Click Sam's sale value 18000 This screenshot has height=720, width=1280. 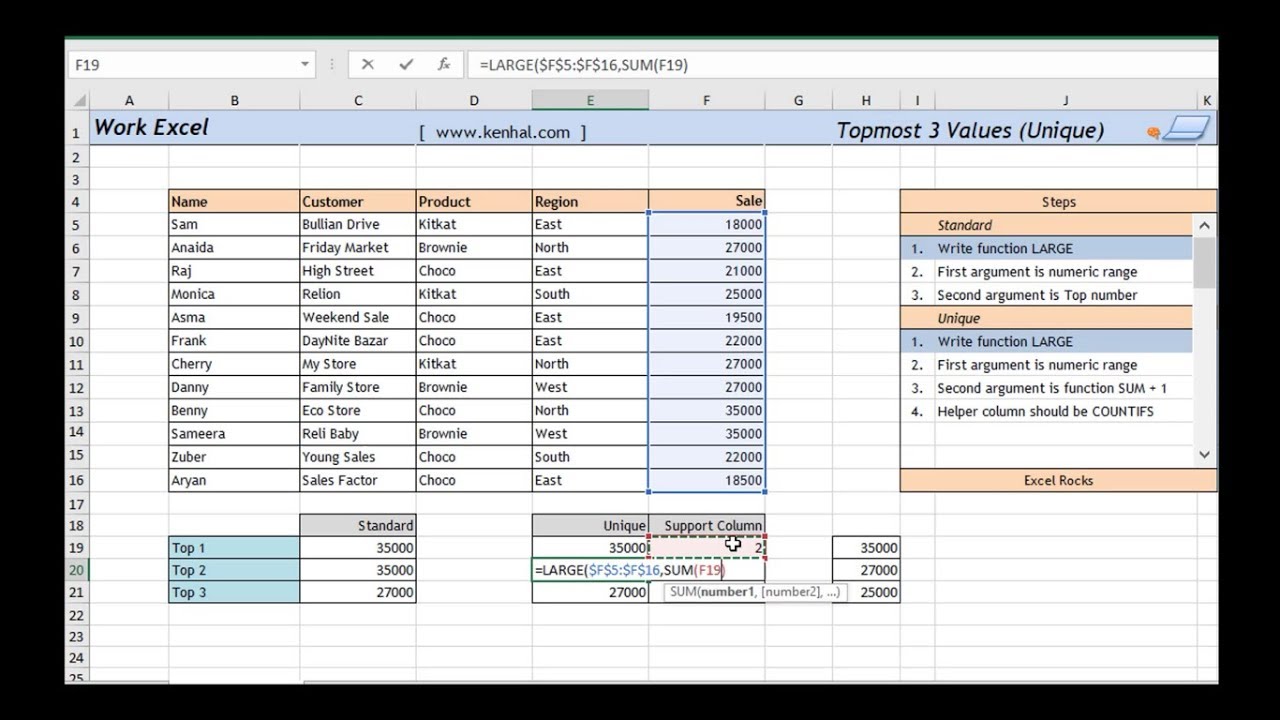[x=706, y=224]
